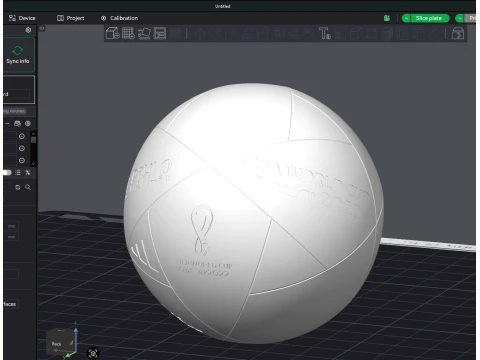Click the view orientation cube
This screenshot has height=360, width=480.
pos(60,342)
